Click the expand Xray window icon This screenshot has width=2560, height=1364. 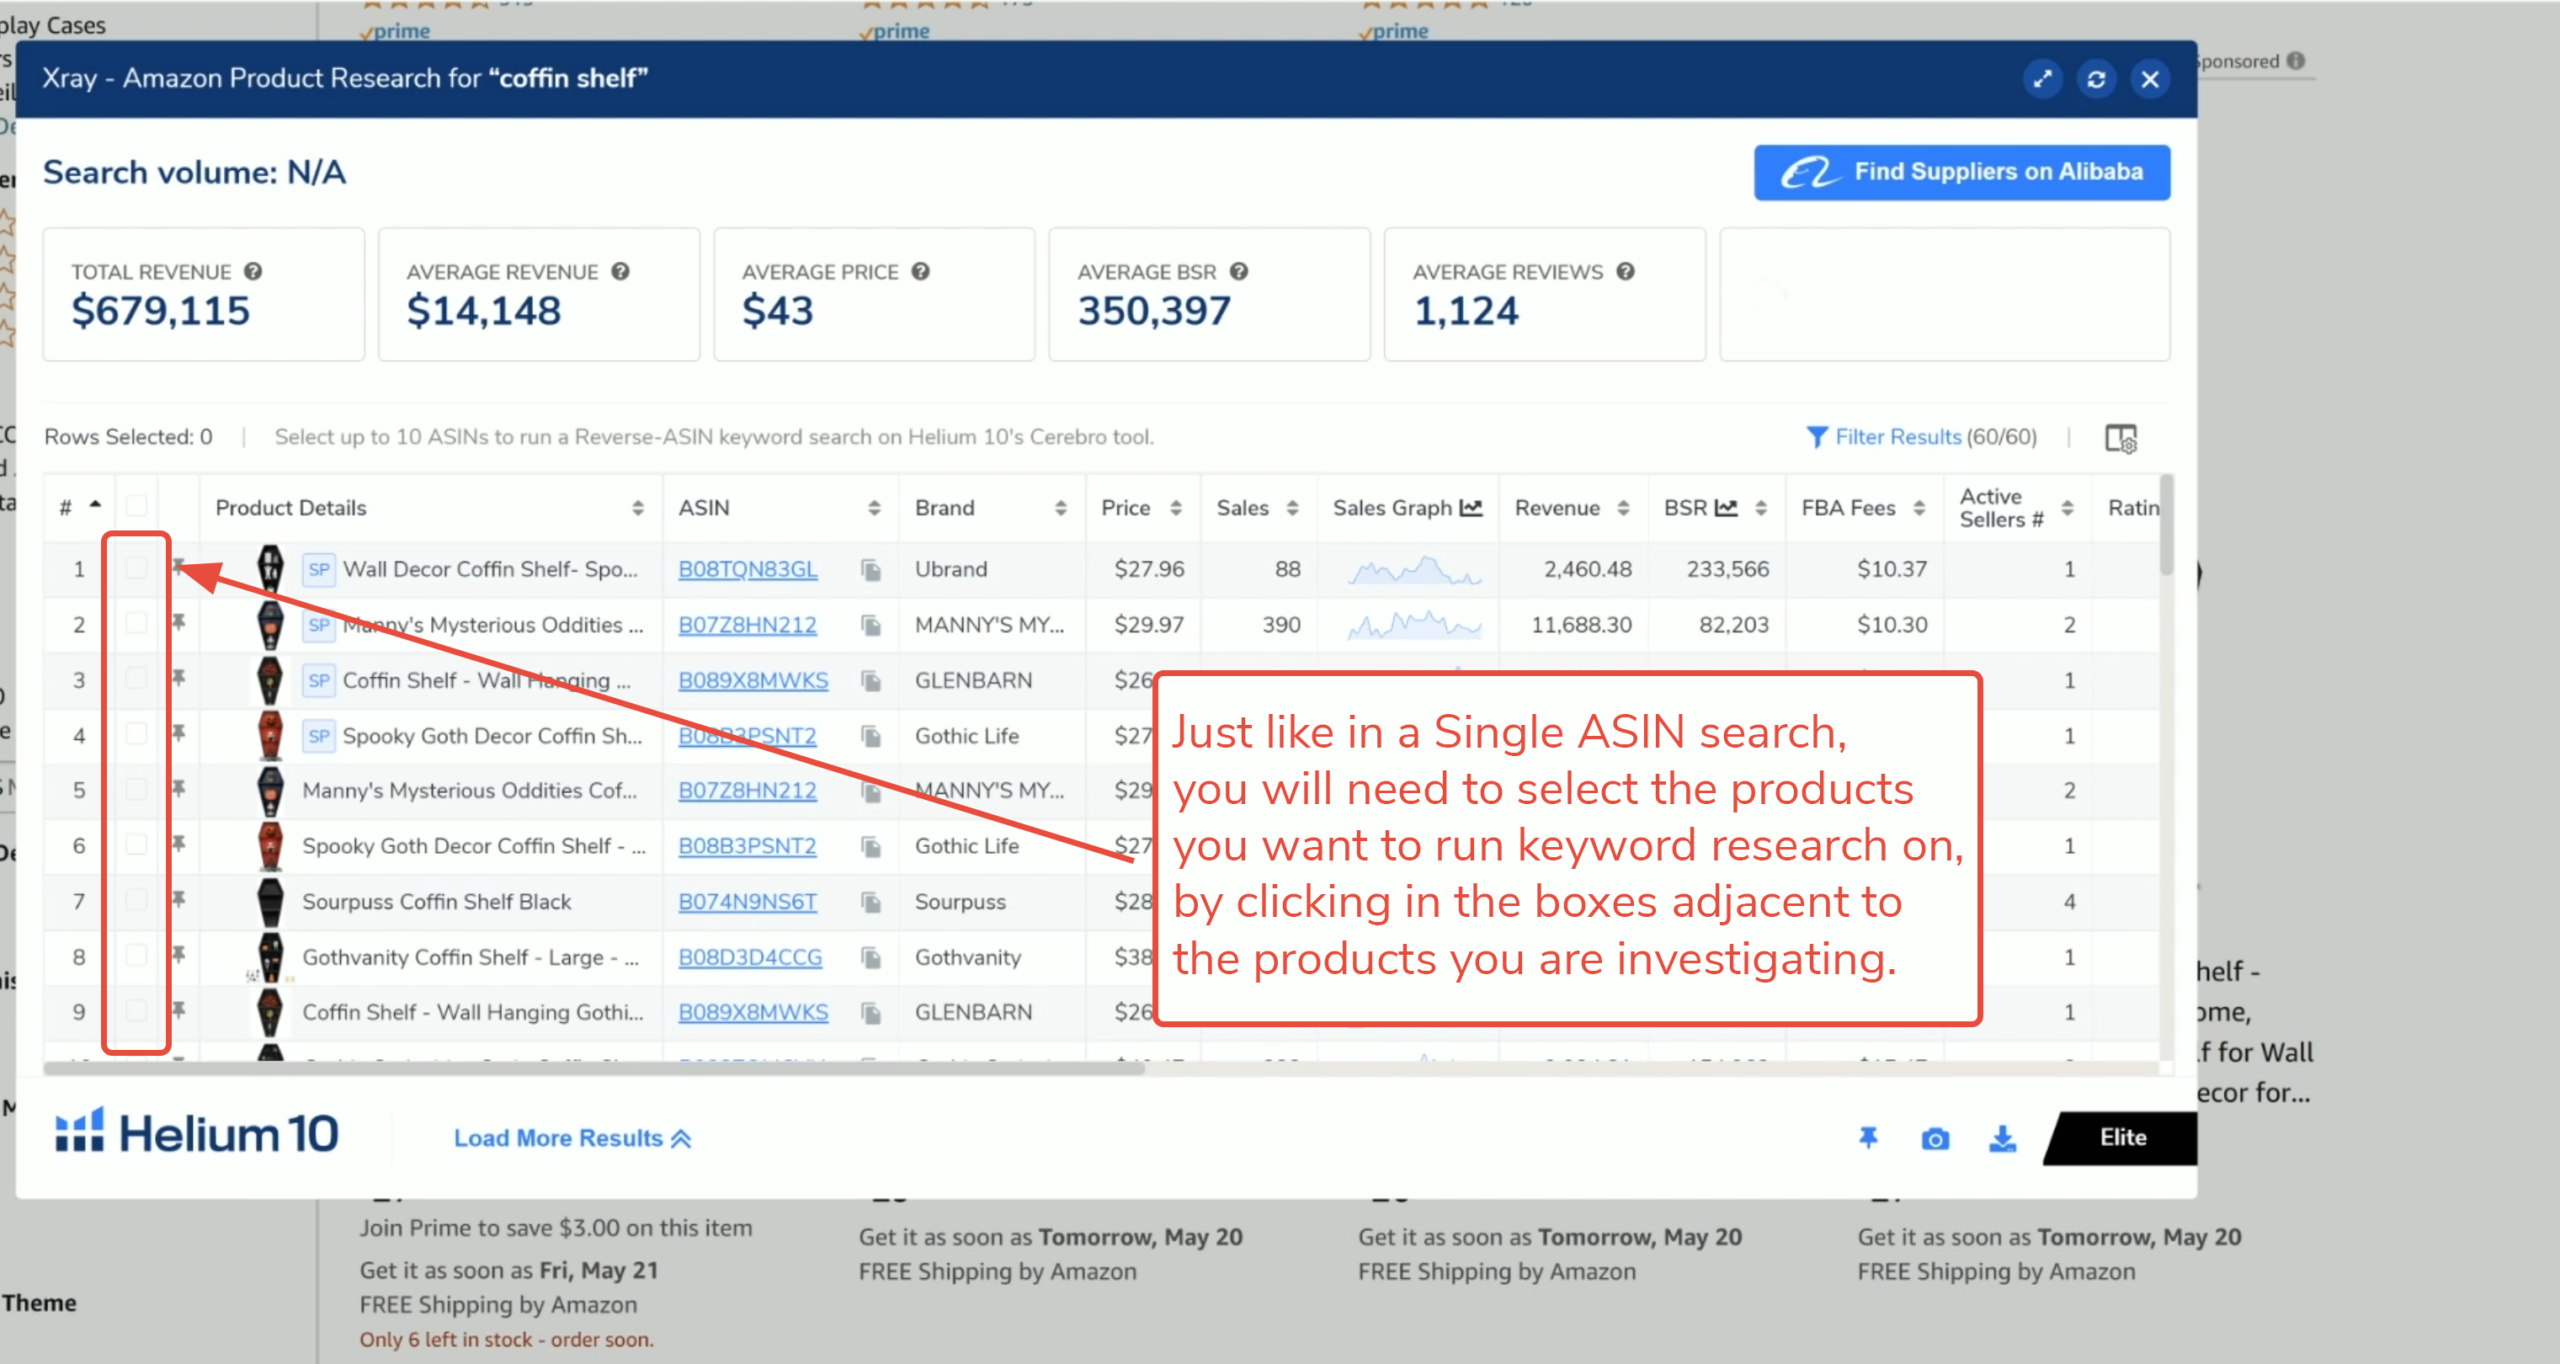[x=2042, y=79]
